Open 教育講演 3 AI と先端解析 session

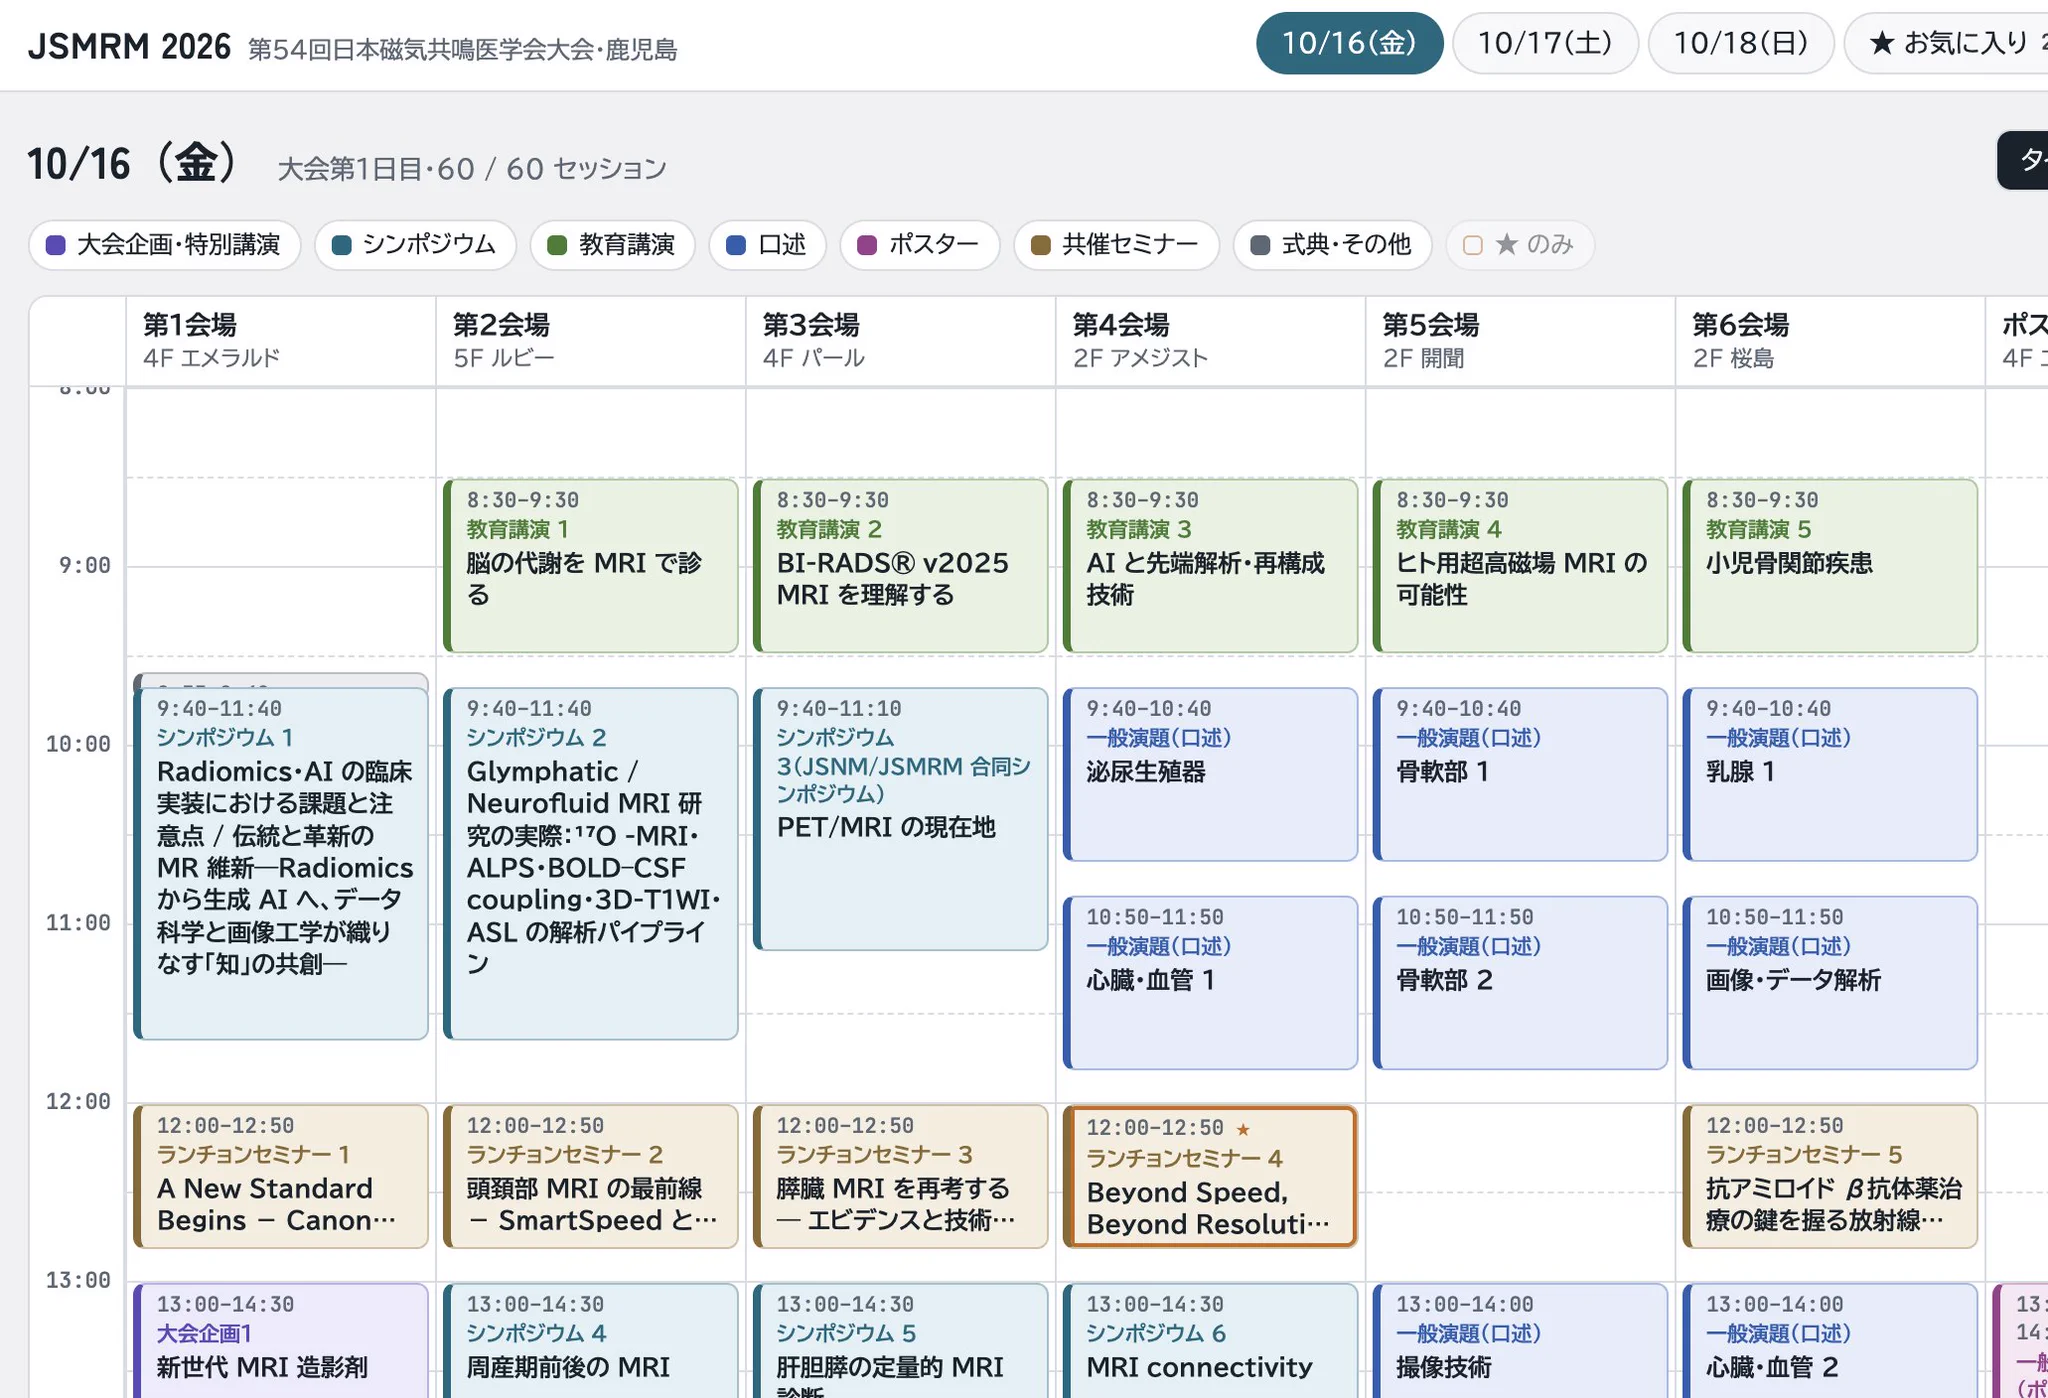[1211, 566]
